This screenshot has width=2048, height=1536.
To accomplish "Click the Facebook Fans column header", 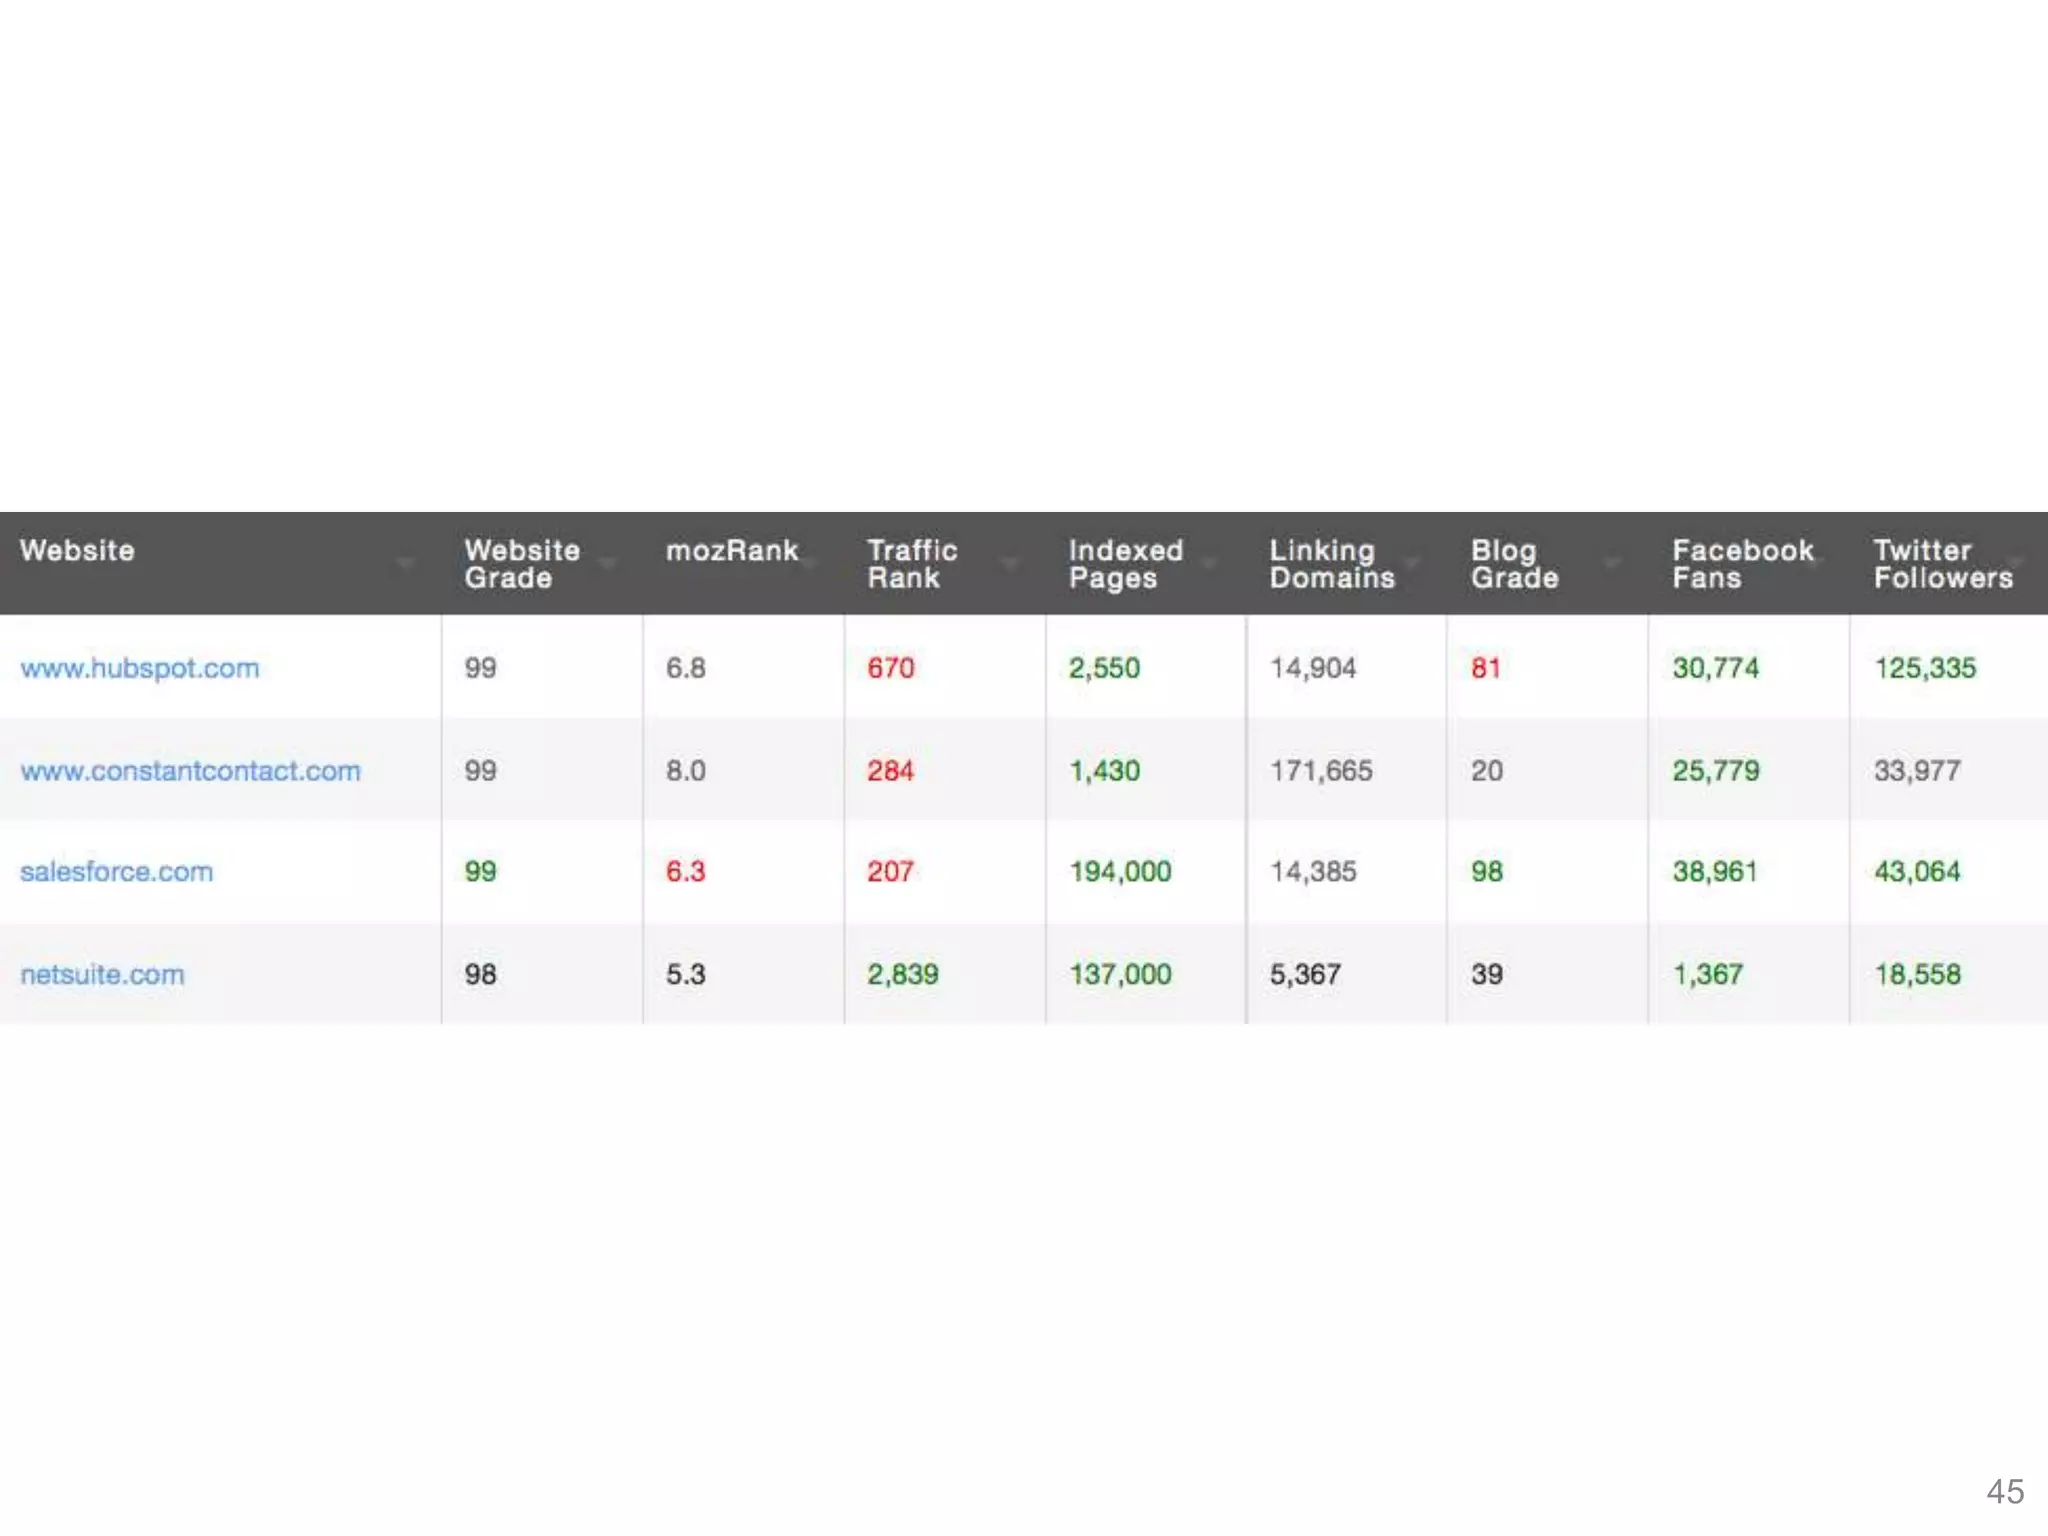I will 1742,564.
